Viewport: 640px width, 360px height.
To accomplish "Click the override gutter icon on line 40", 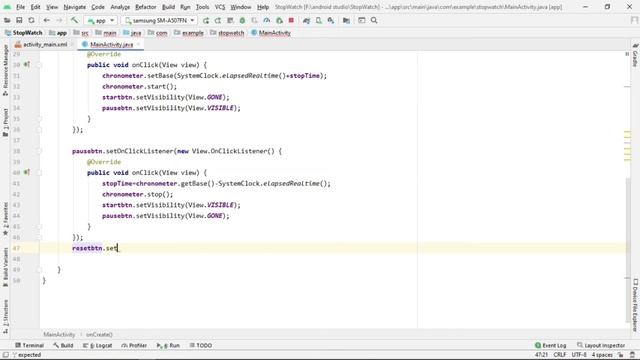I will (x=27, y=172).
